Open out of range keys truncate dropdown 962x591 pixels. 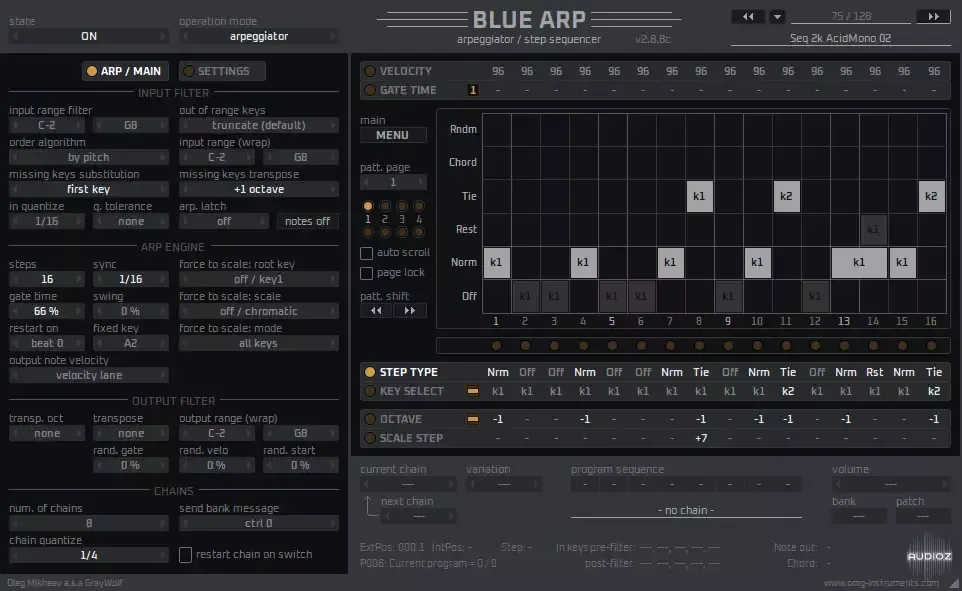point(259,125)
